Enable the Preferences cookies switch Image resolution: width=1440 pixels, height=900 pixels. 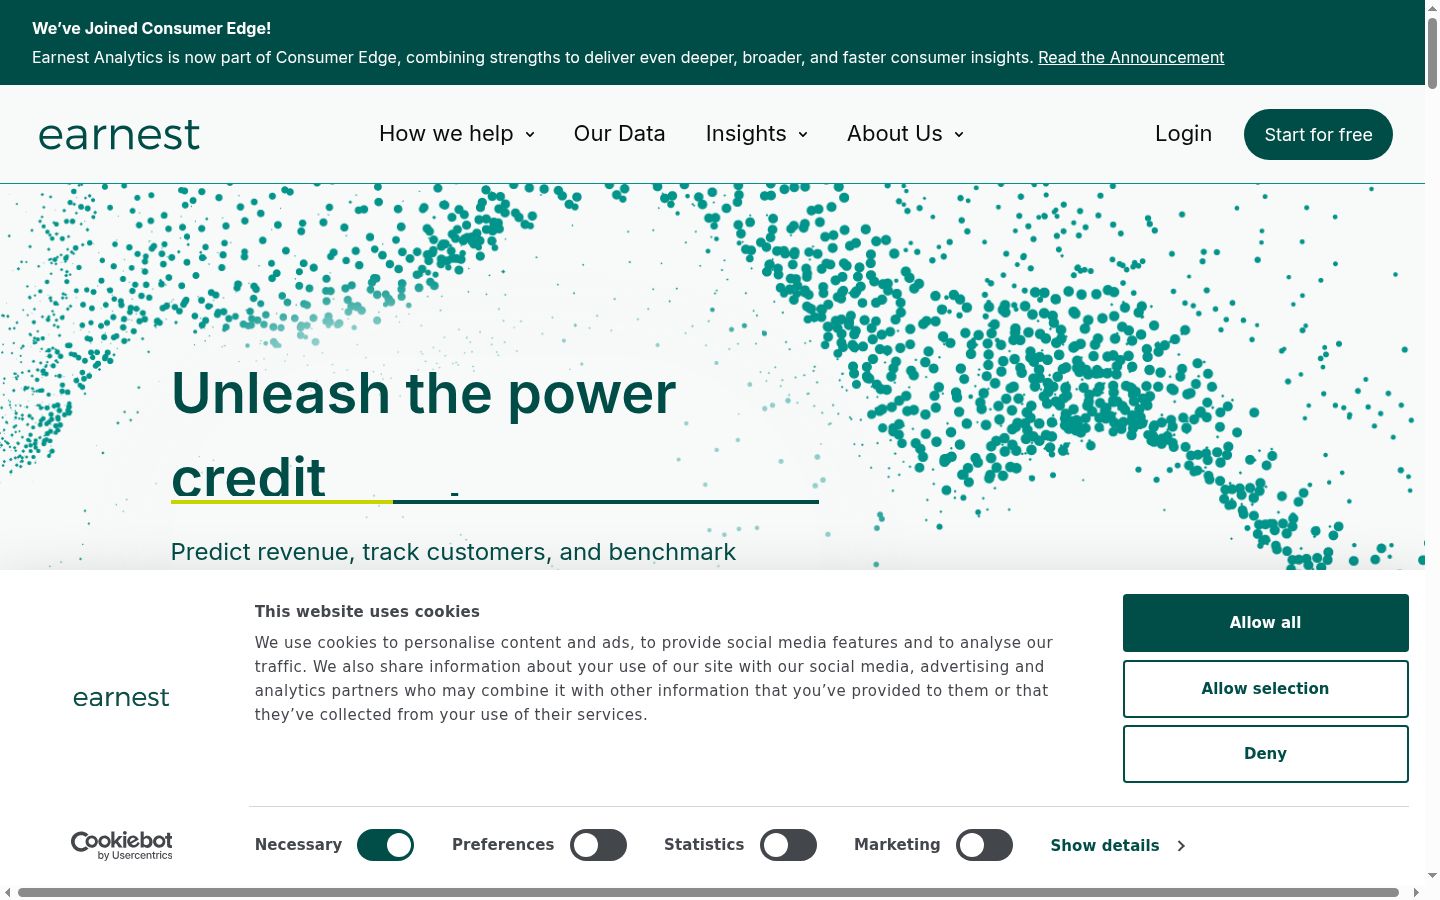598,845
